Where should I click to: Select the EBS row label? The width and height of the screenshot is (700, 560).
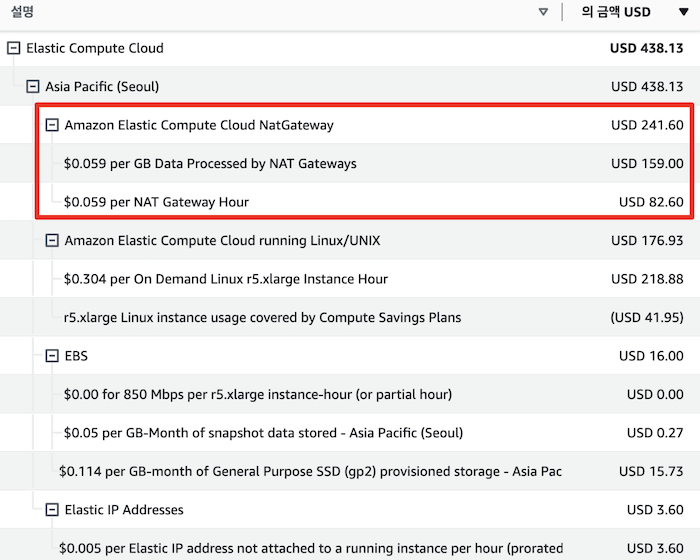click(76, 356)
